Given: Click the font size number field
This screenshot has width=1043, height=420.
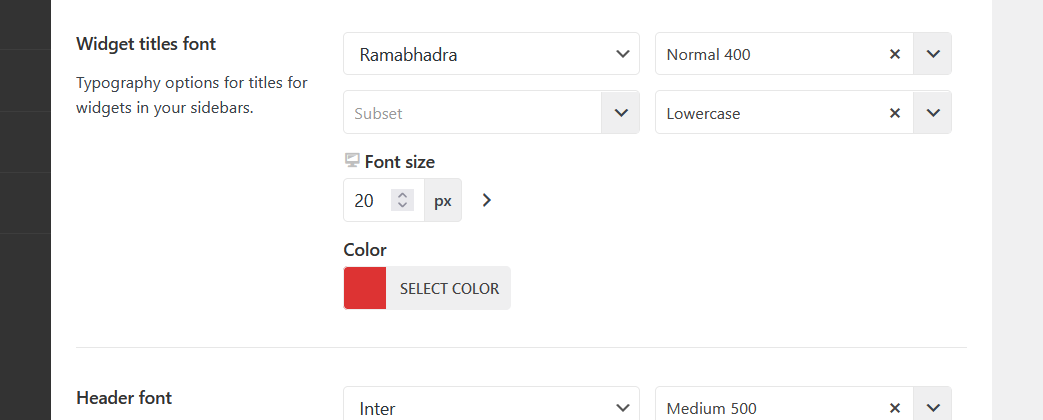Looking at the screenshot, I should pyautogui.click(x=366, y=201).
